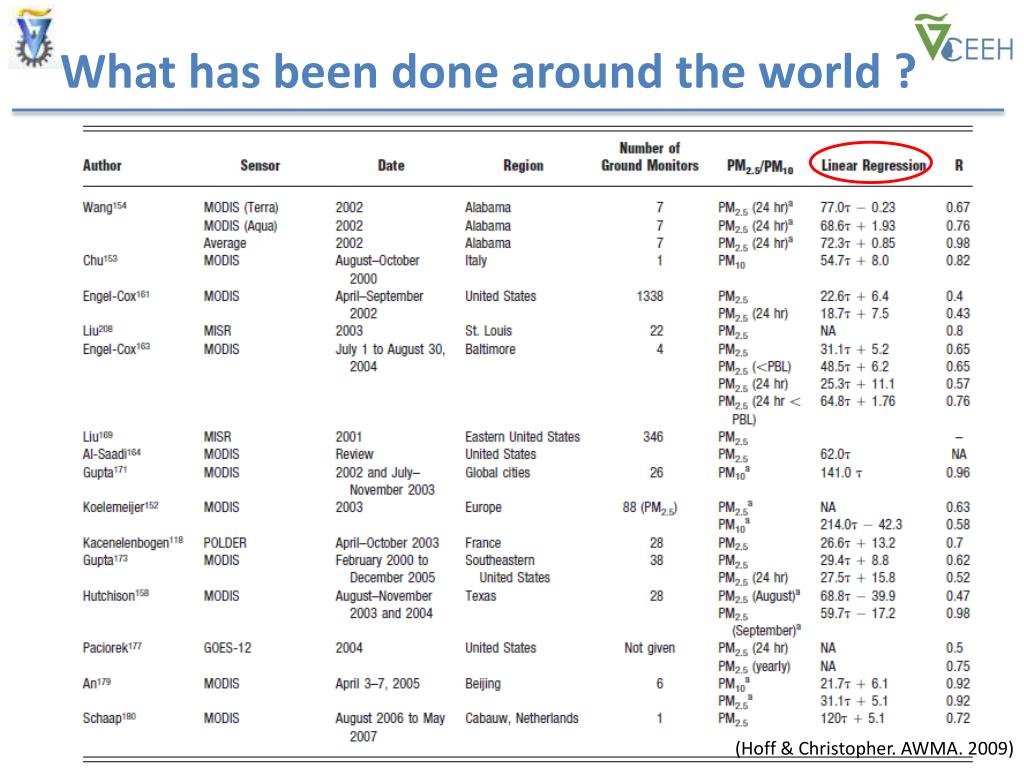Click date 'April 3–7, 2005'

377,684
